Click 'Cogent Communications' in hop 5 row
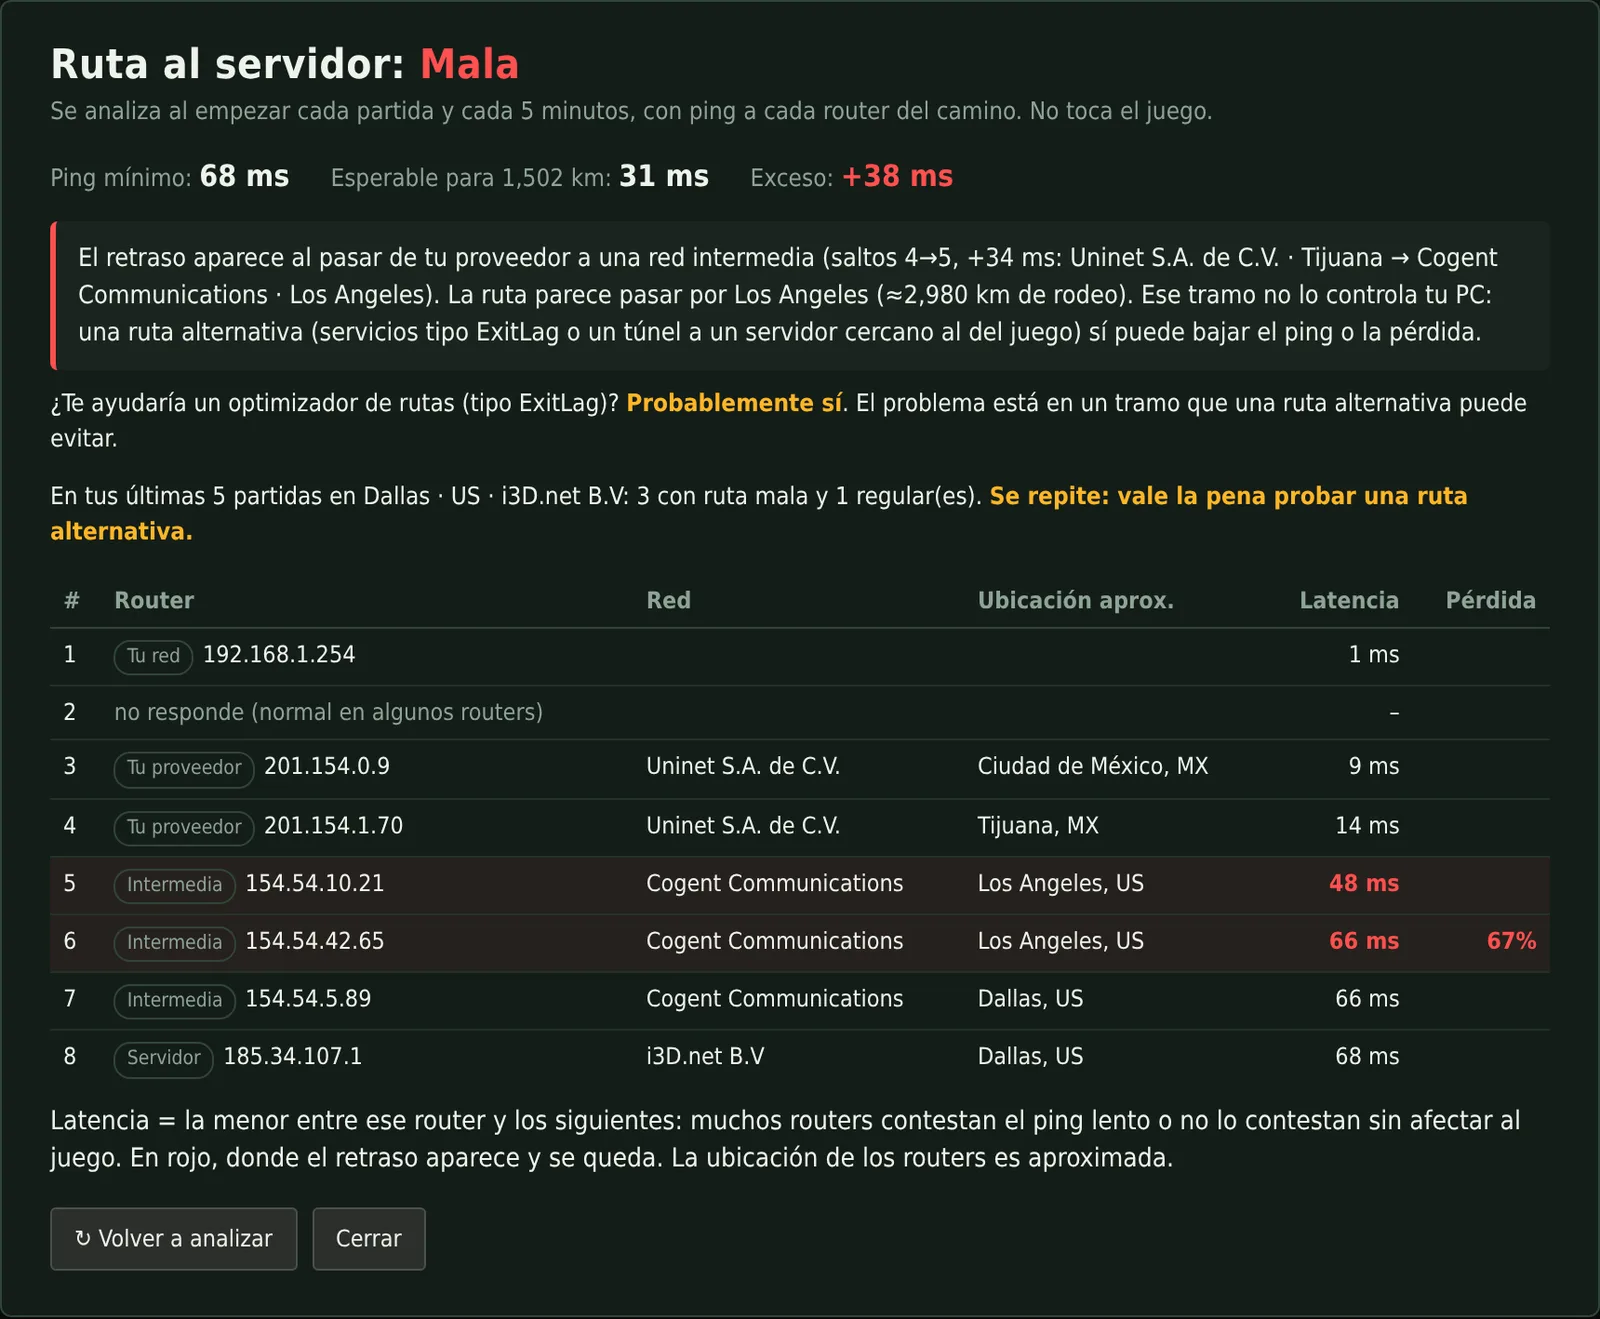Screen dimensions: 1600x1319 (x=774, y=884)
